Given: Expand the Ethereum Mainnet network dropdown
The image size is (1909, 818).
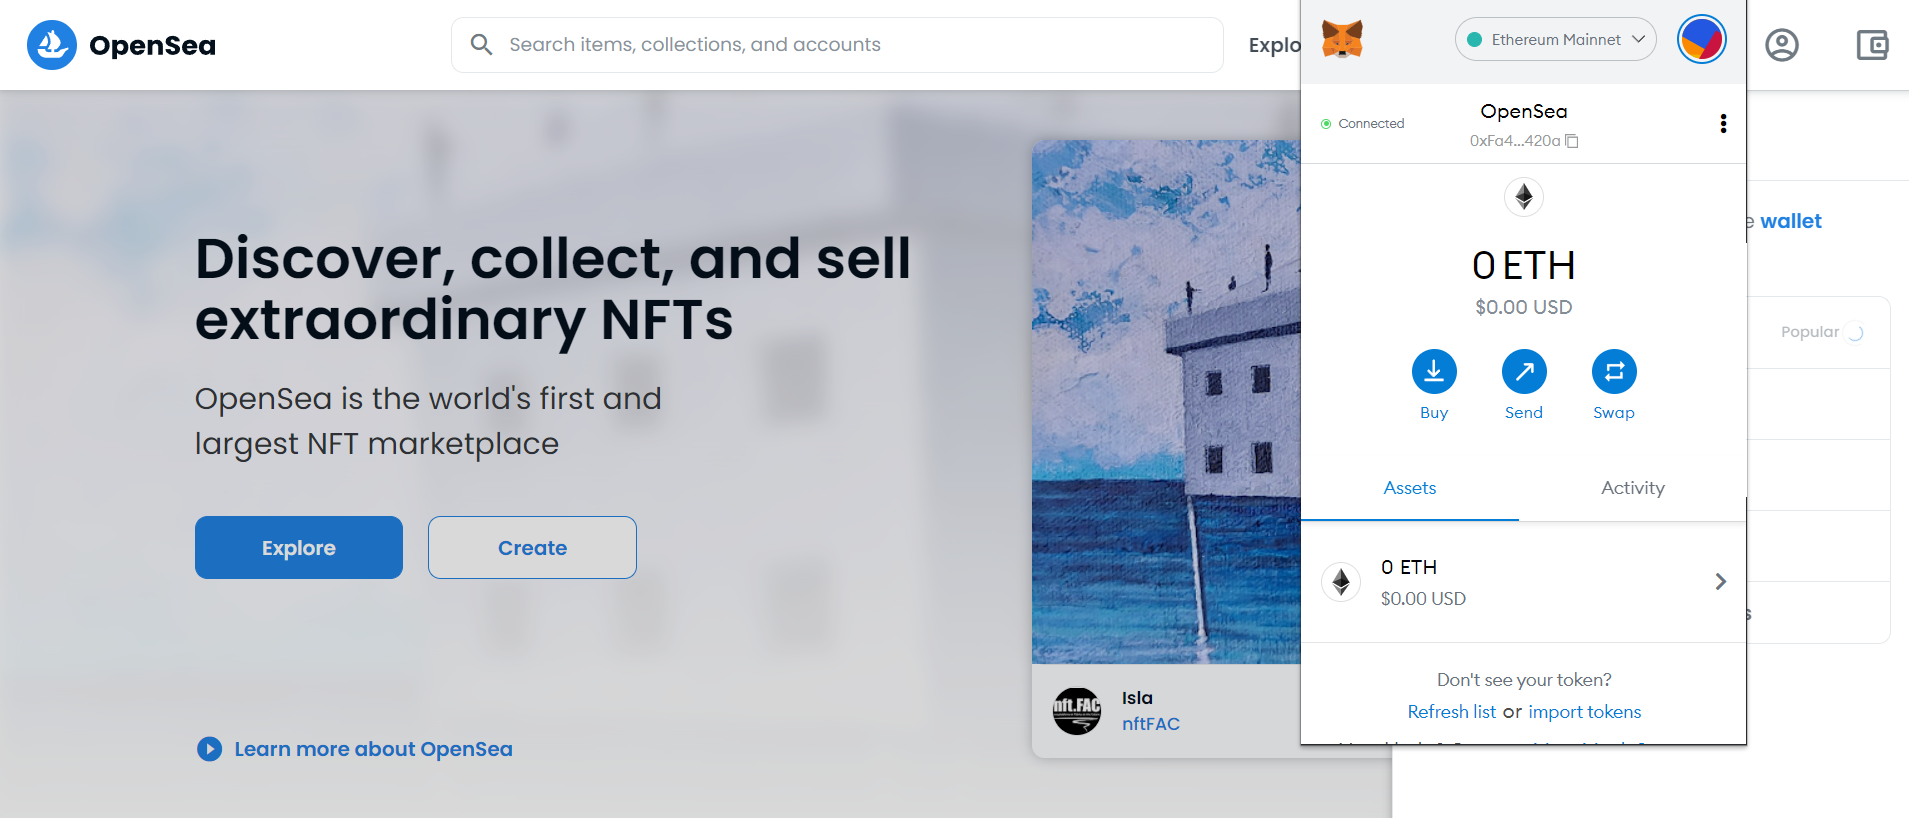Looking at the screenshot, I should tap(1555, 40).
